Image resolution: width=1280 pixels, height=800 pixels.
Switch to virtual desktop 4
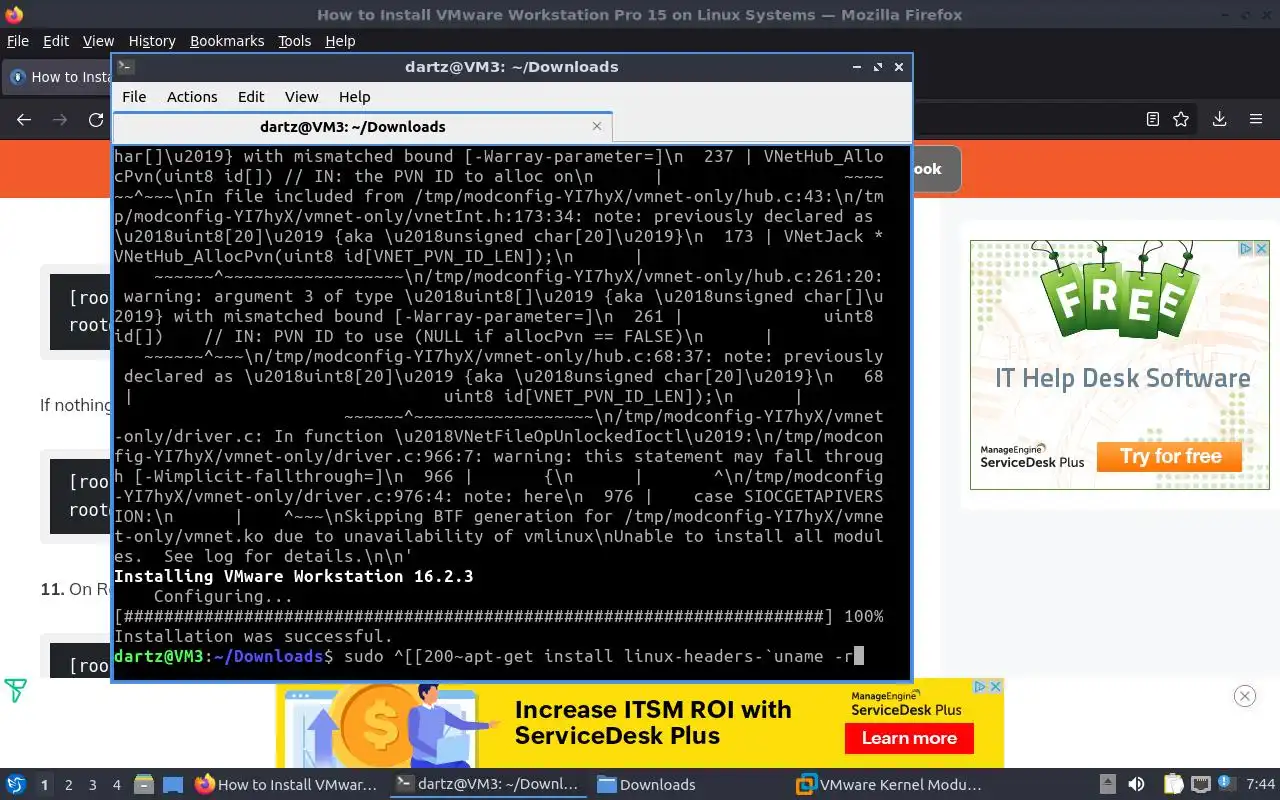tap(116, 784)
